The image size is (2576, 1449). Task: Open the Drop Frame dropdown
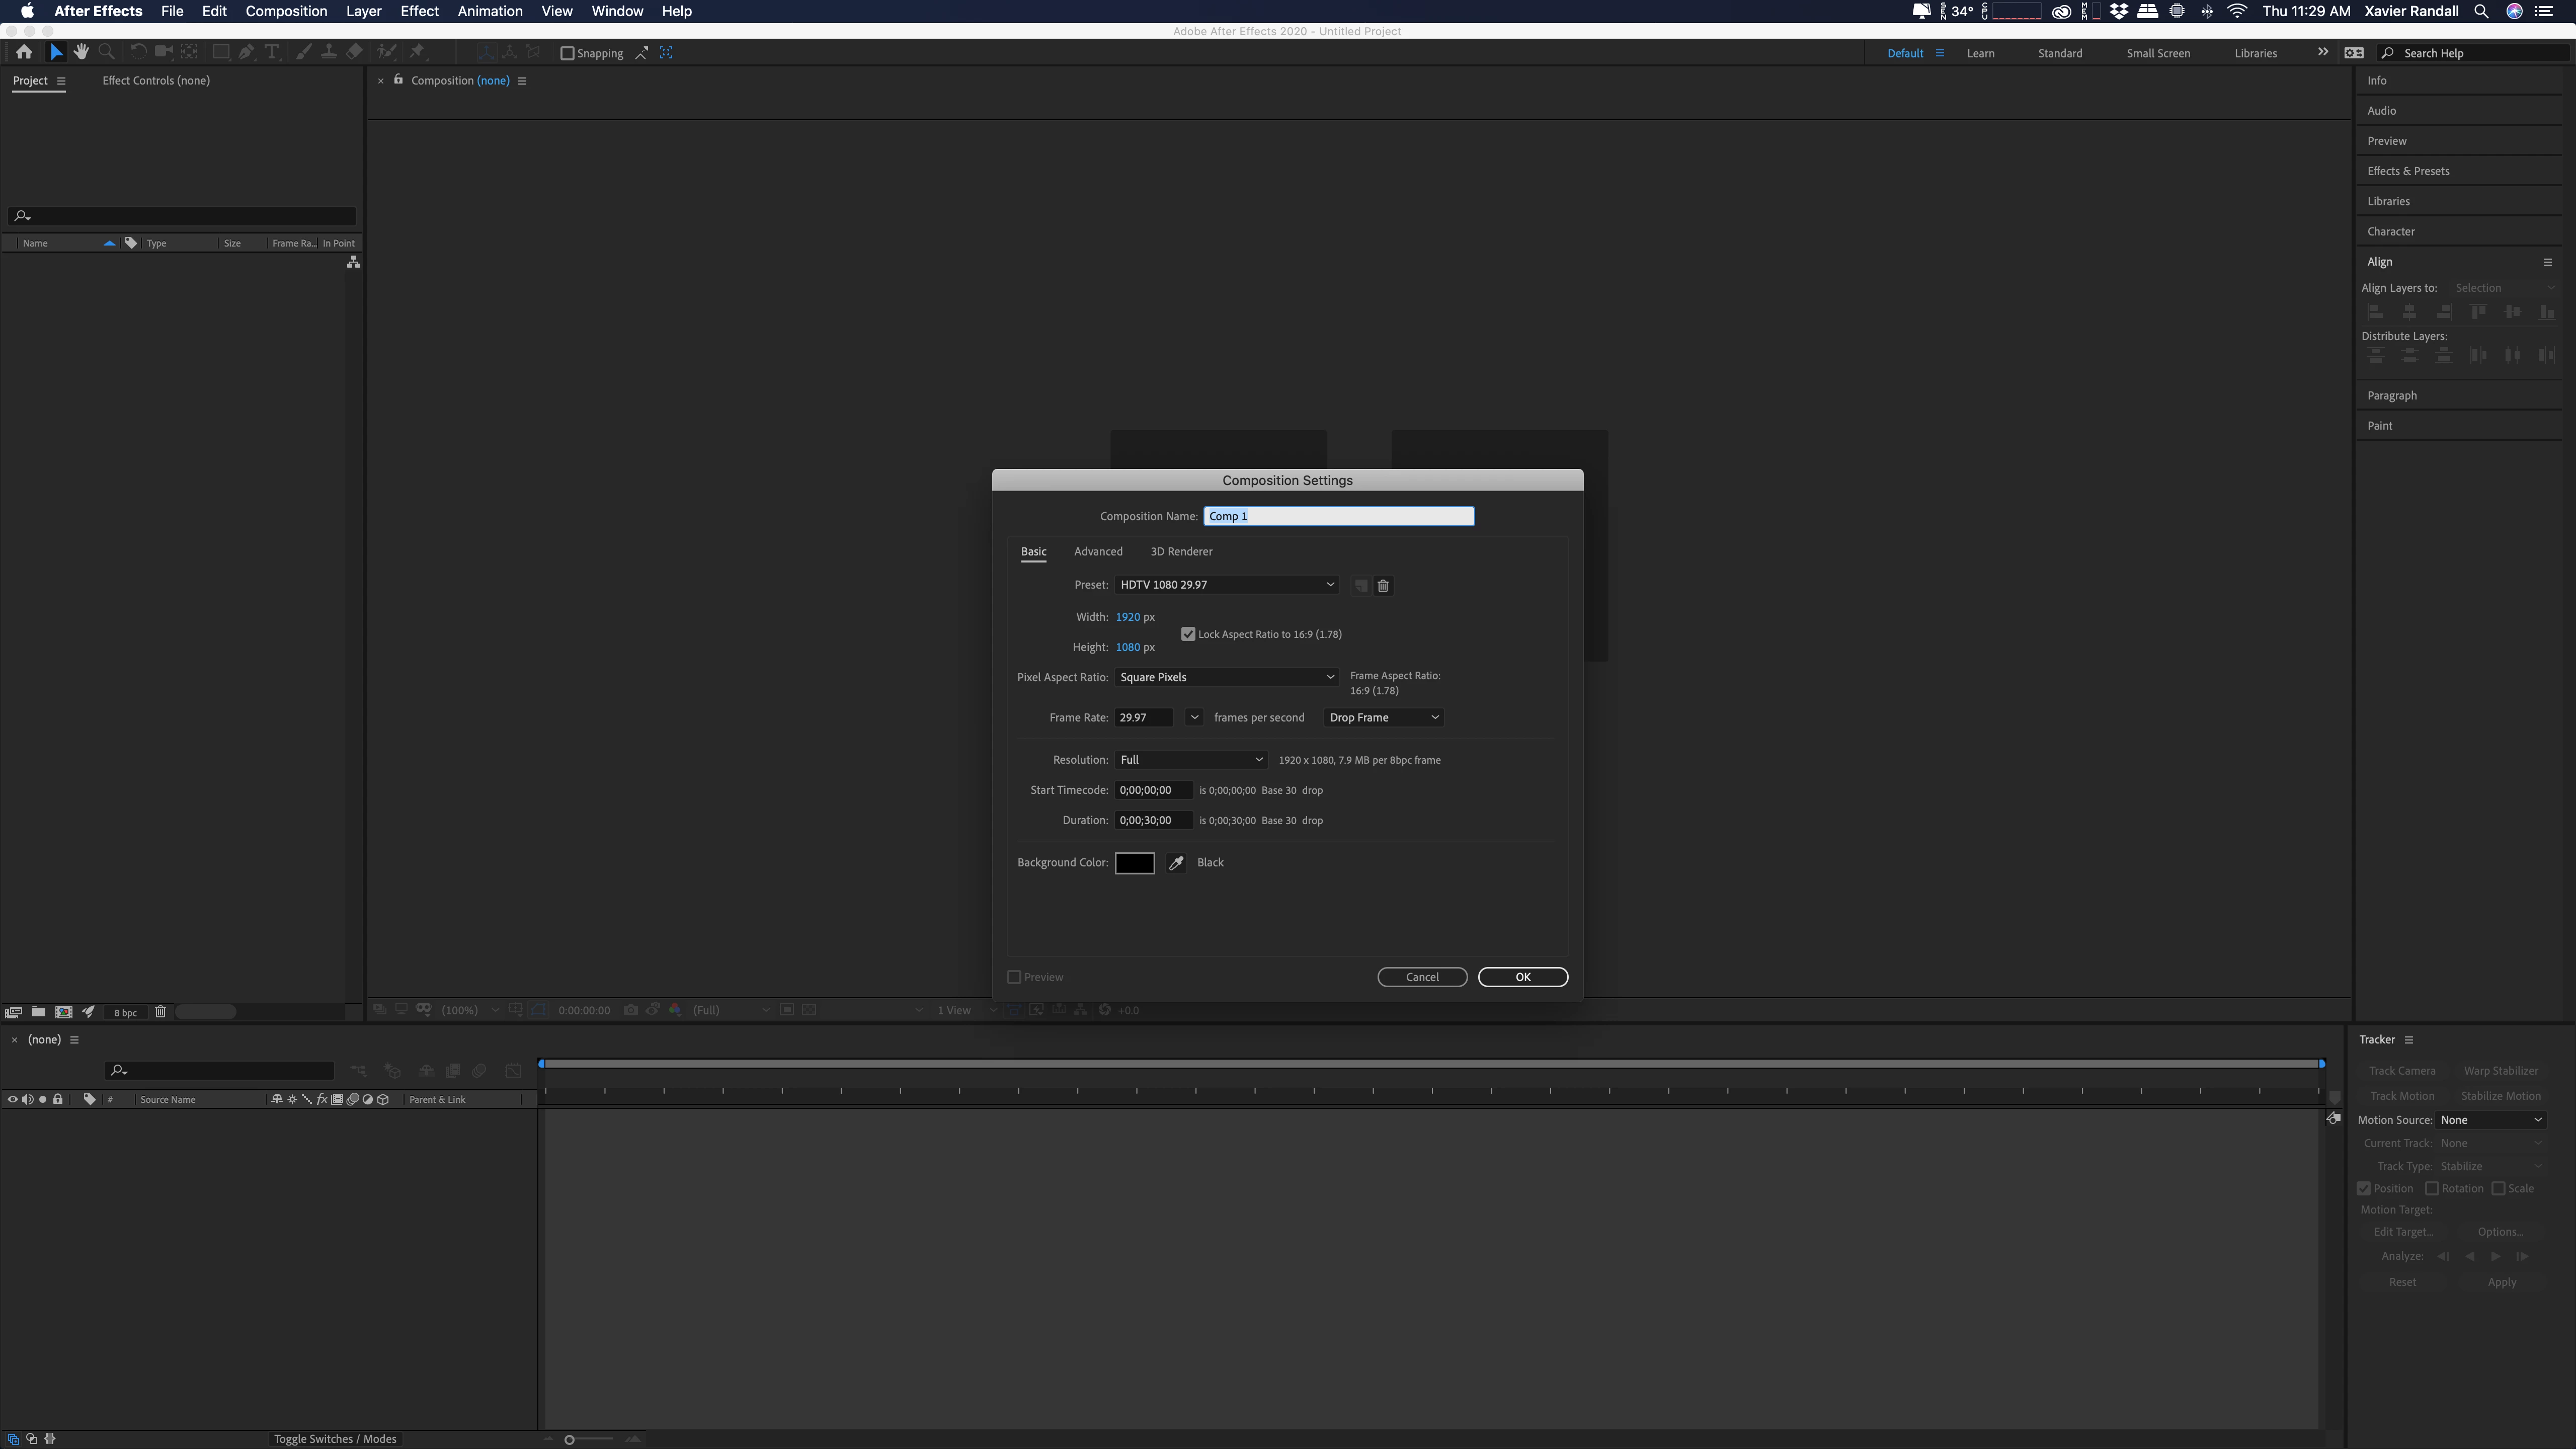[x=1383, y=717]
